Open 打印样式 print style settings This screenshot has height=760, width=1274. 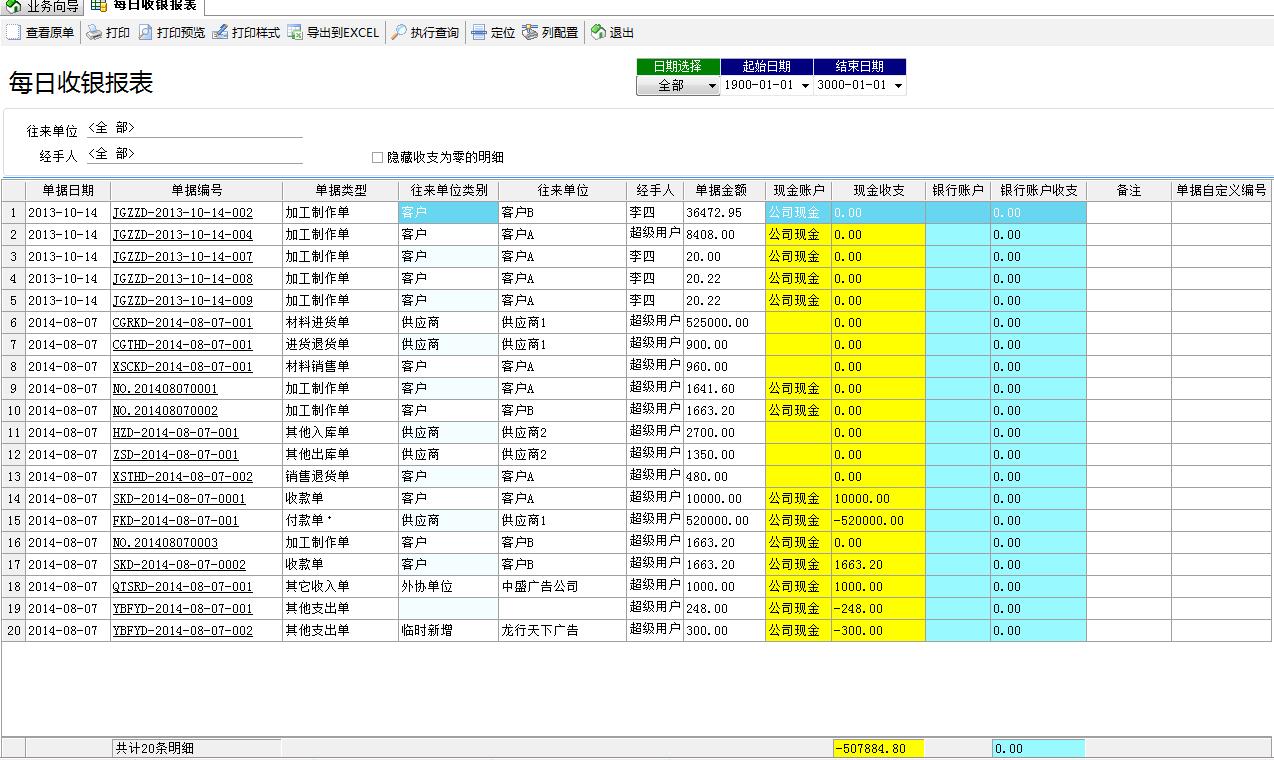pos(221,33)
